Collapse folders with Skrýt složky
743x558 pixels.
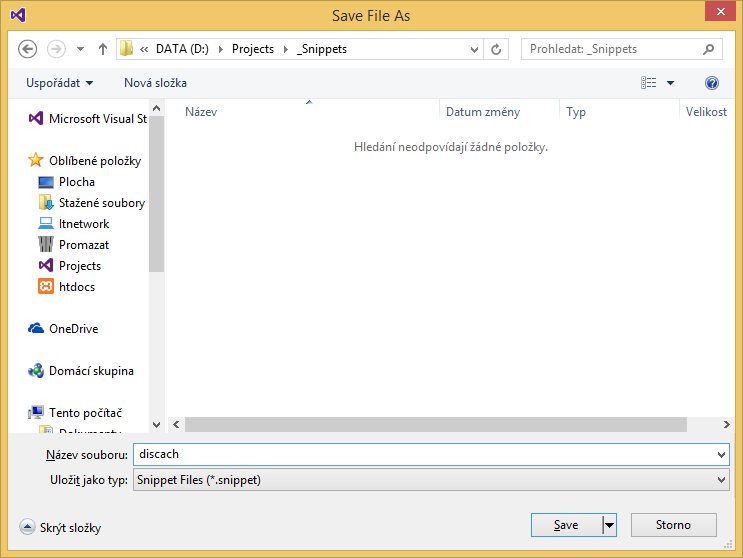(60, 527)
